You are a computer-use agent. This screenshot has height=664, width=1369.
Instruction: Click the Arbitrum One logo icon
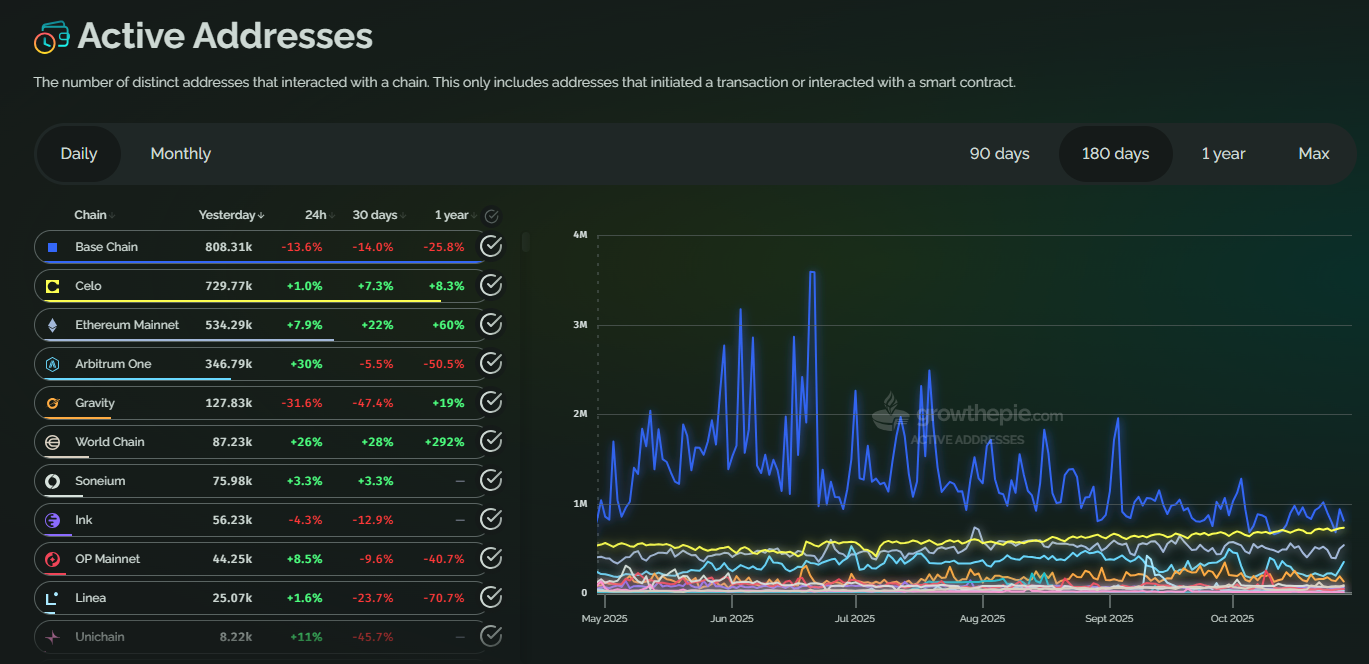(x=53, y=364)
